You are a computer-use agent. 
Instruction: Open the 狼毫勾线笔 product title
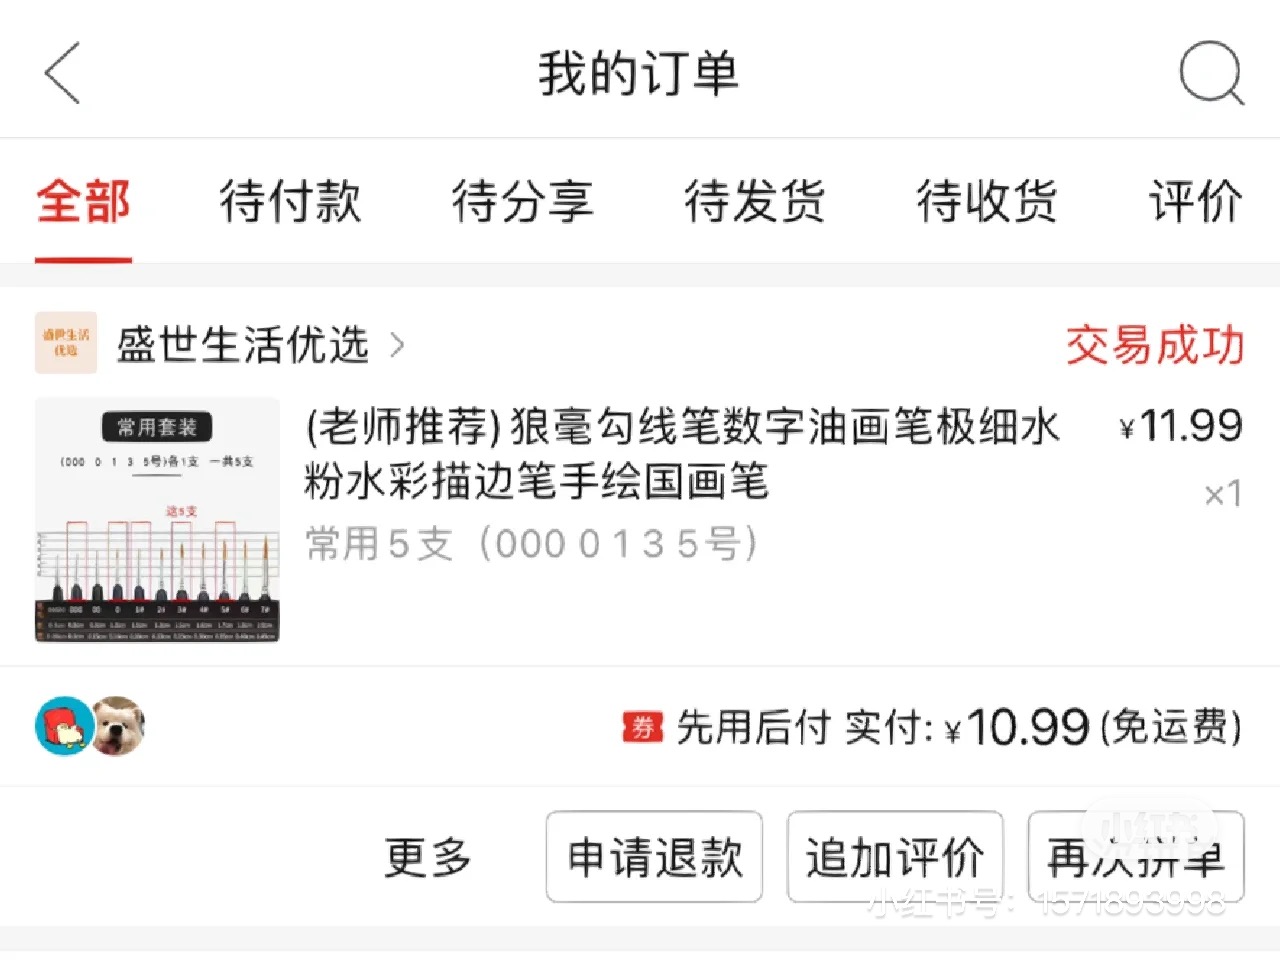tap(682, 454)
